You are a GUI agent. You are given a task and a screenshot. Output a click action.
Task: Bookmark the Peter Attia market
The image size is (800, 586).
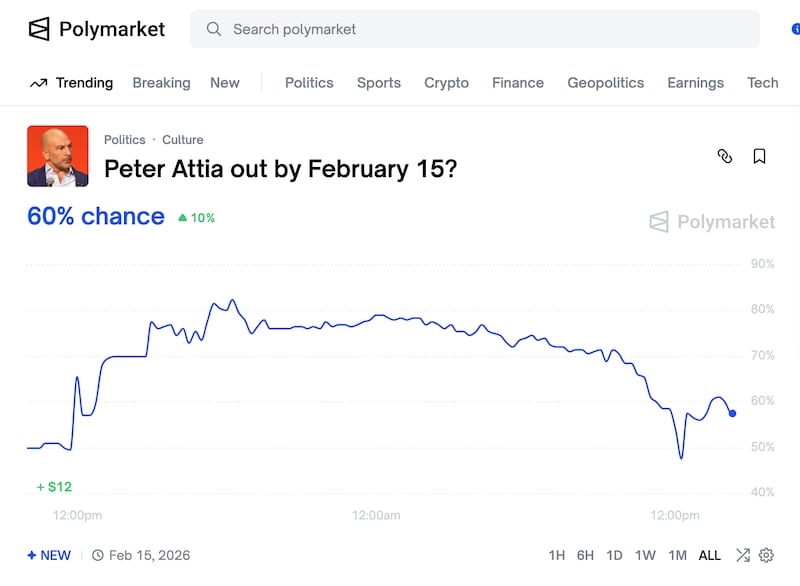pyautogui.click(x=760, y=157)
